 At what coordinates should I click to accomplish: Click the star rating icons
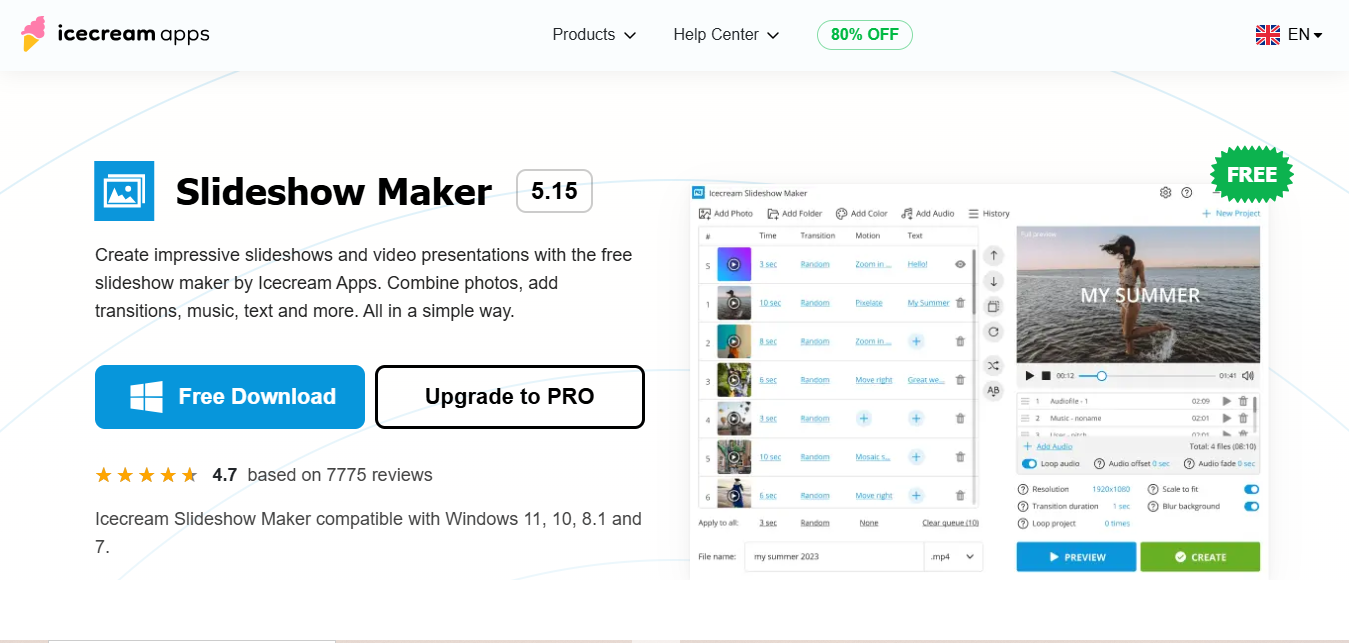pos(146,475)
